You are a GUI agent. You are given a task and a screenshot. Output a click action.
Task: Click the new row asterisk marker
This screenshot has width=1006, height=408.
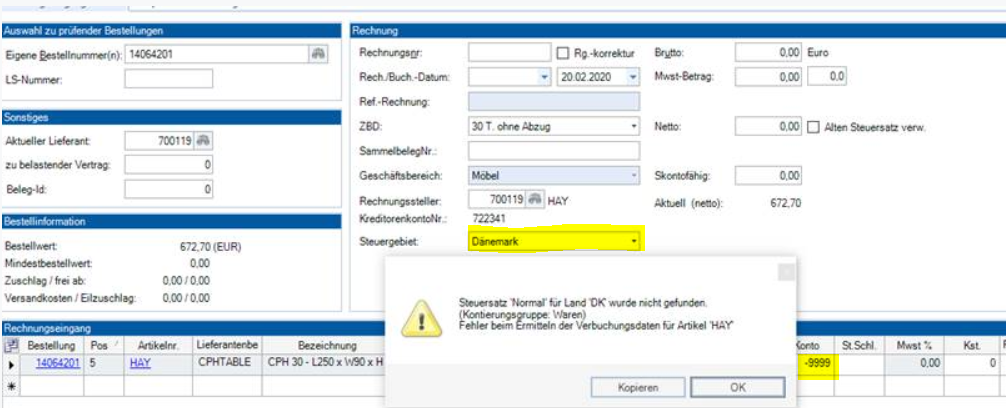coord(11,385)
